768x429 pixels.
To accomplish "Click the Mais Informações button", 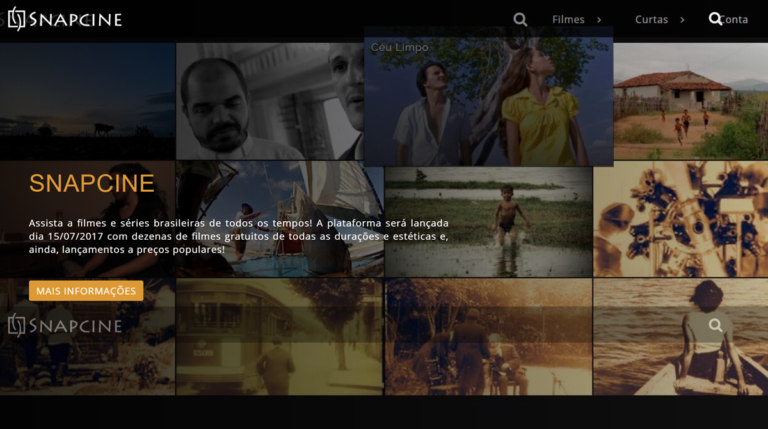I will coord(86,291).
